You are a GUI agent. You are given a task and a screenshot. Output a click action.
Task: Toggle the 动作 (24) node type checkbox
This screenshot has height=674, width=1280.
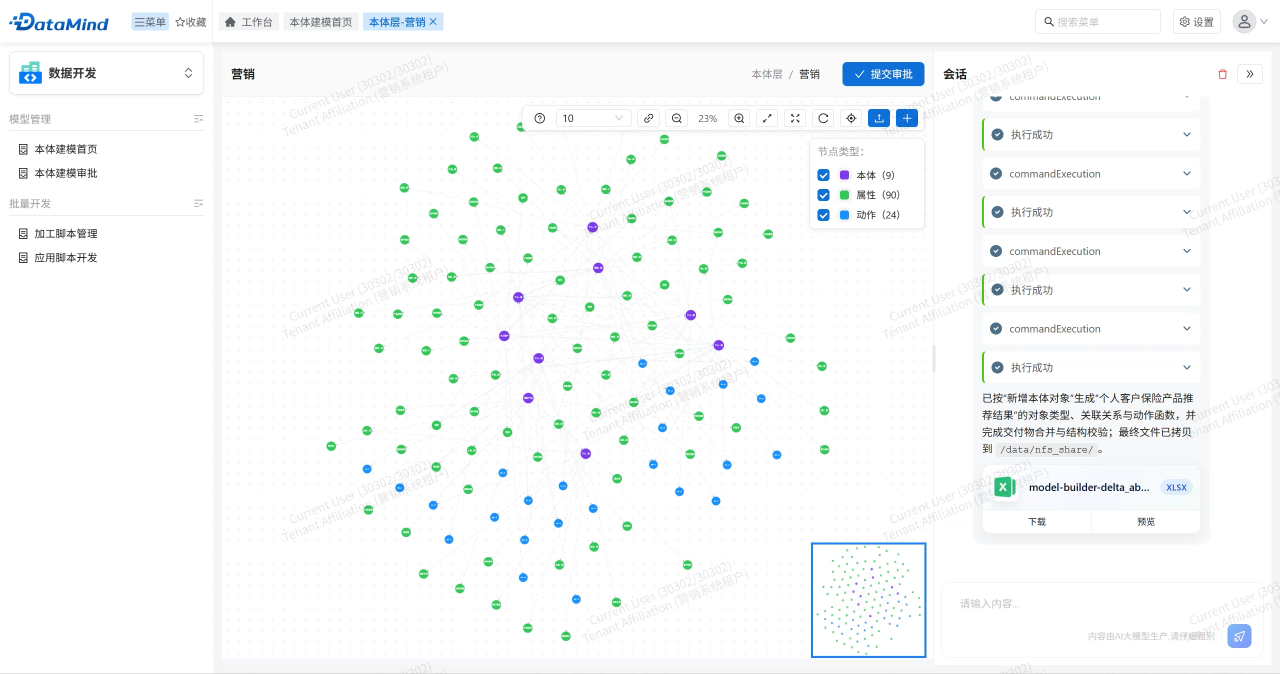click(824, 215)
